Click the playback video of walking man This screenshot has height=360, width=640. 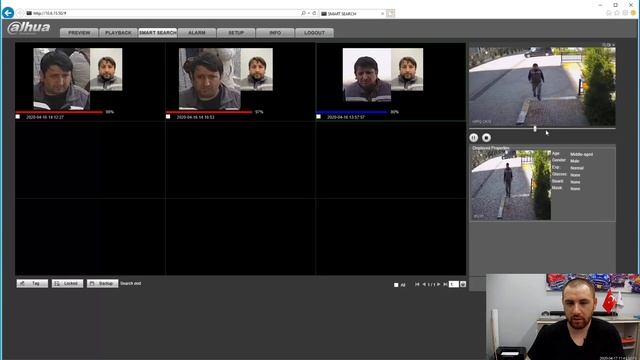(x=542, y=87)
